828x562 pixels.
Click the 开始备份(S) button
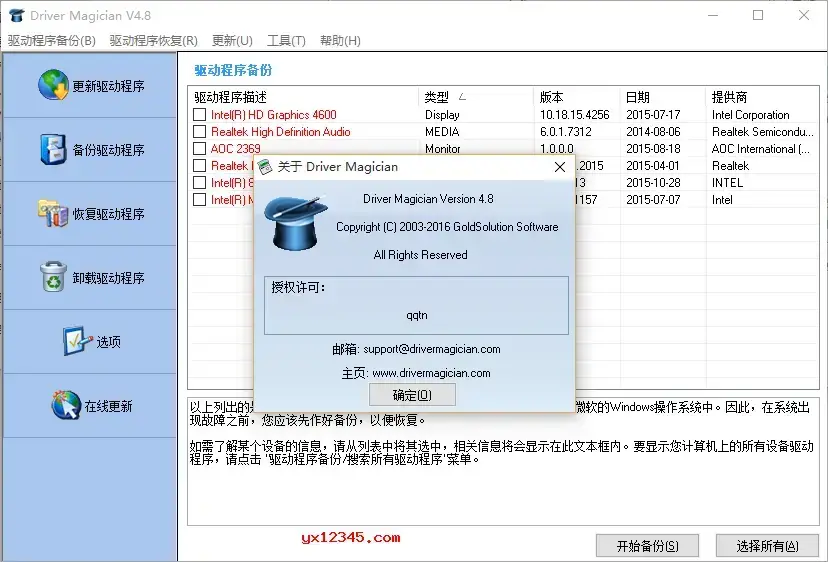click(x=647, y=546)
